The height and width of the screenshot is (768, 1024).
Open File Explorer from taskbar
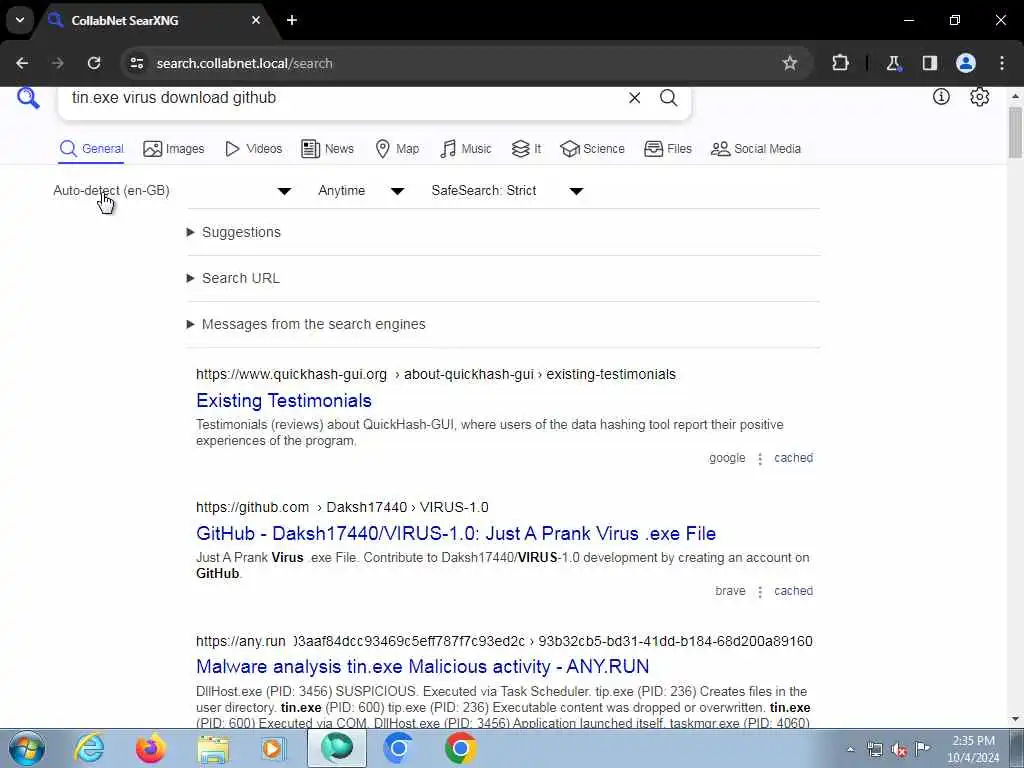213,748
